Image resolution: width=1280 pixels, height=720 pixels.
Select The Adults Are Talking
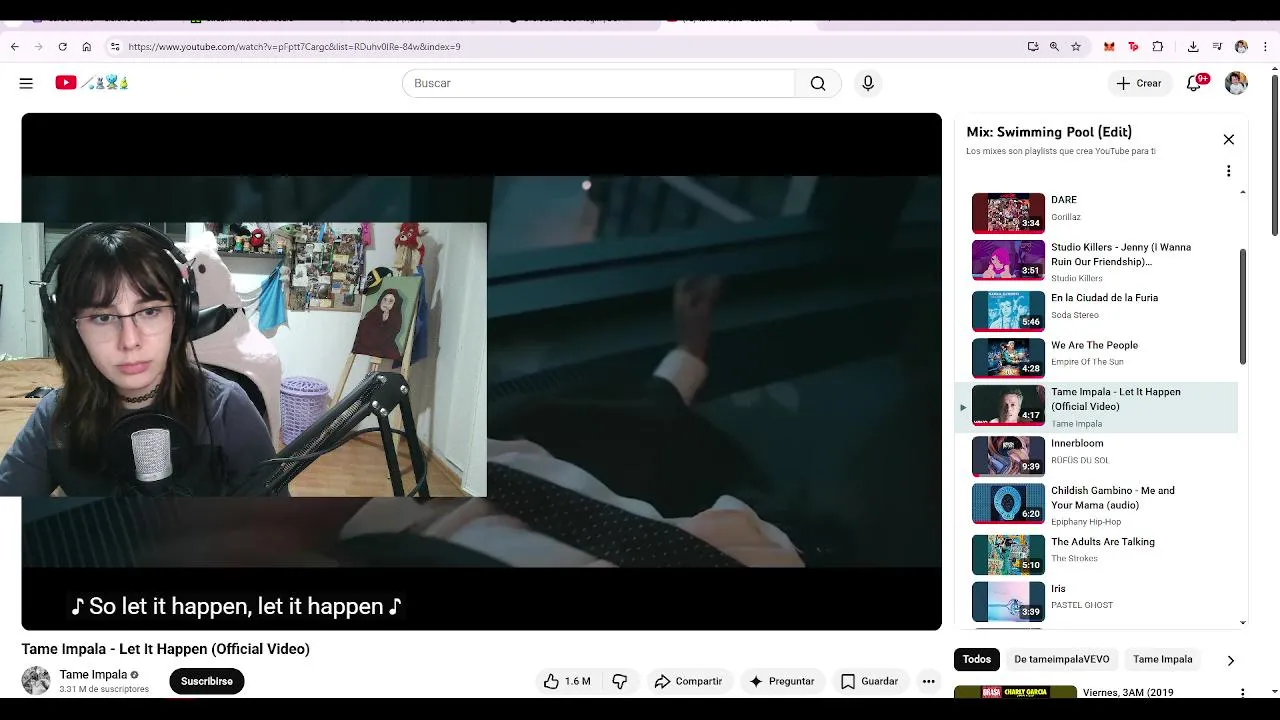(x=1097, y=553)
